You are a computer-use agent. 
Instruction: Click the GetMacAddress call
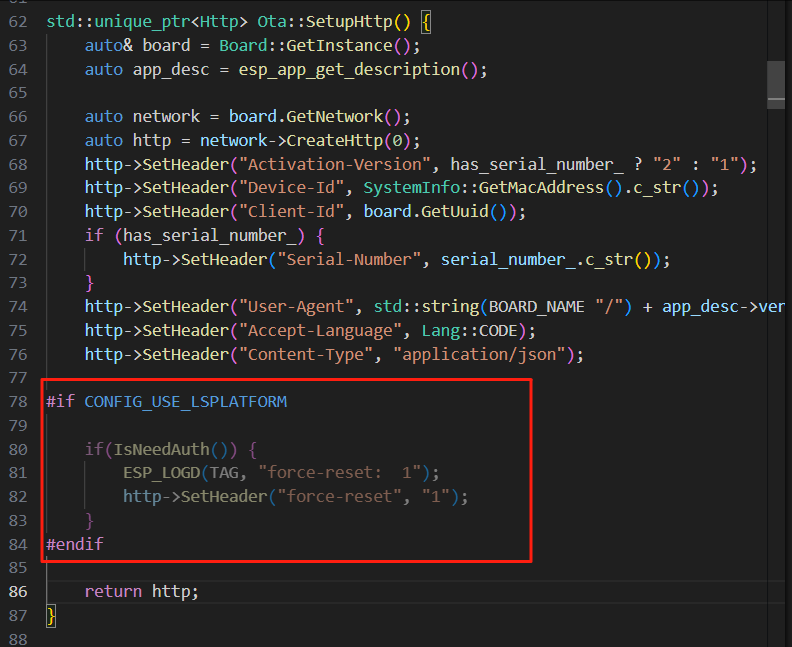click(x=541, y=188)
